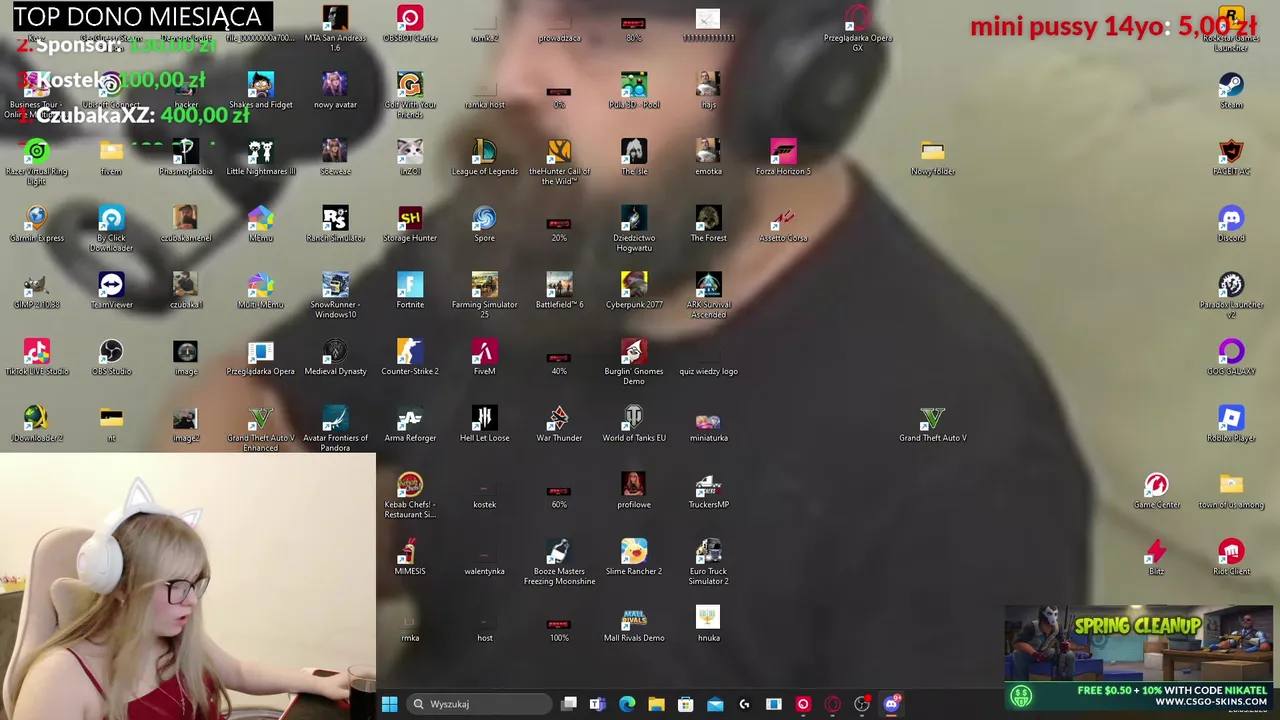Viewport: 1280px width, 720px height.
Task: Open the Hell Let Loose shortcut
Action: [484, 418]
